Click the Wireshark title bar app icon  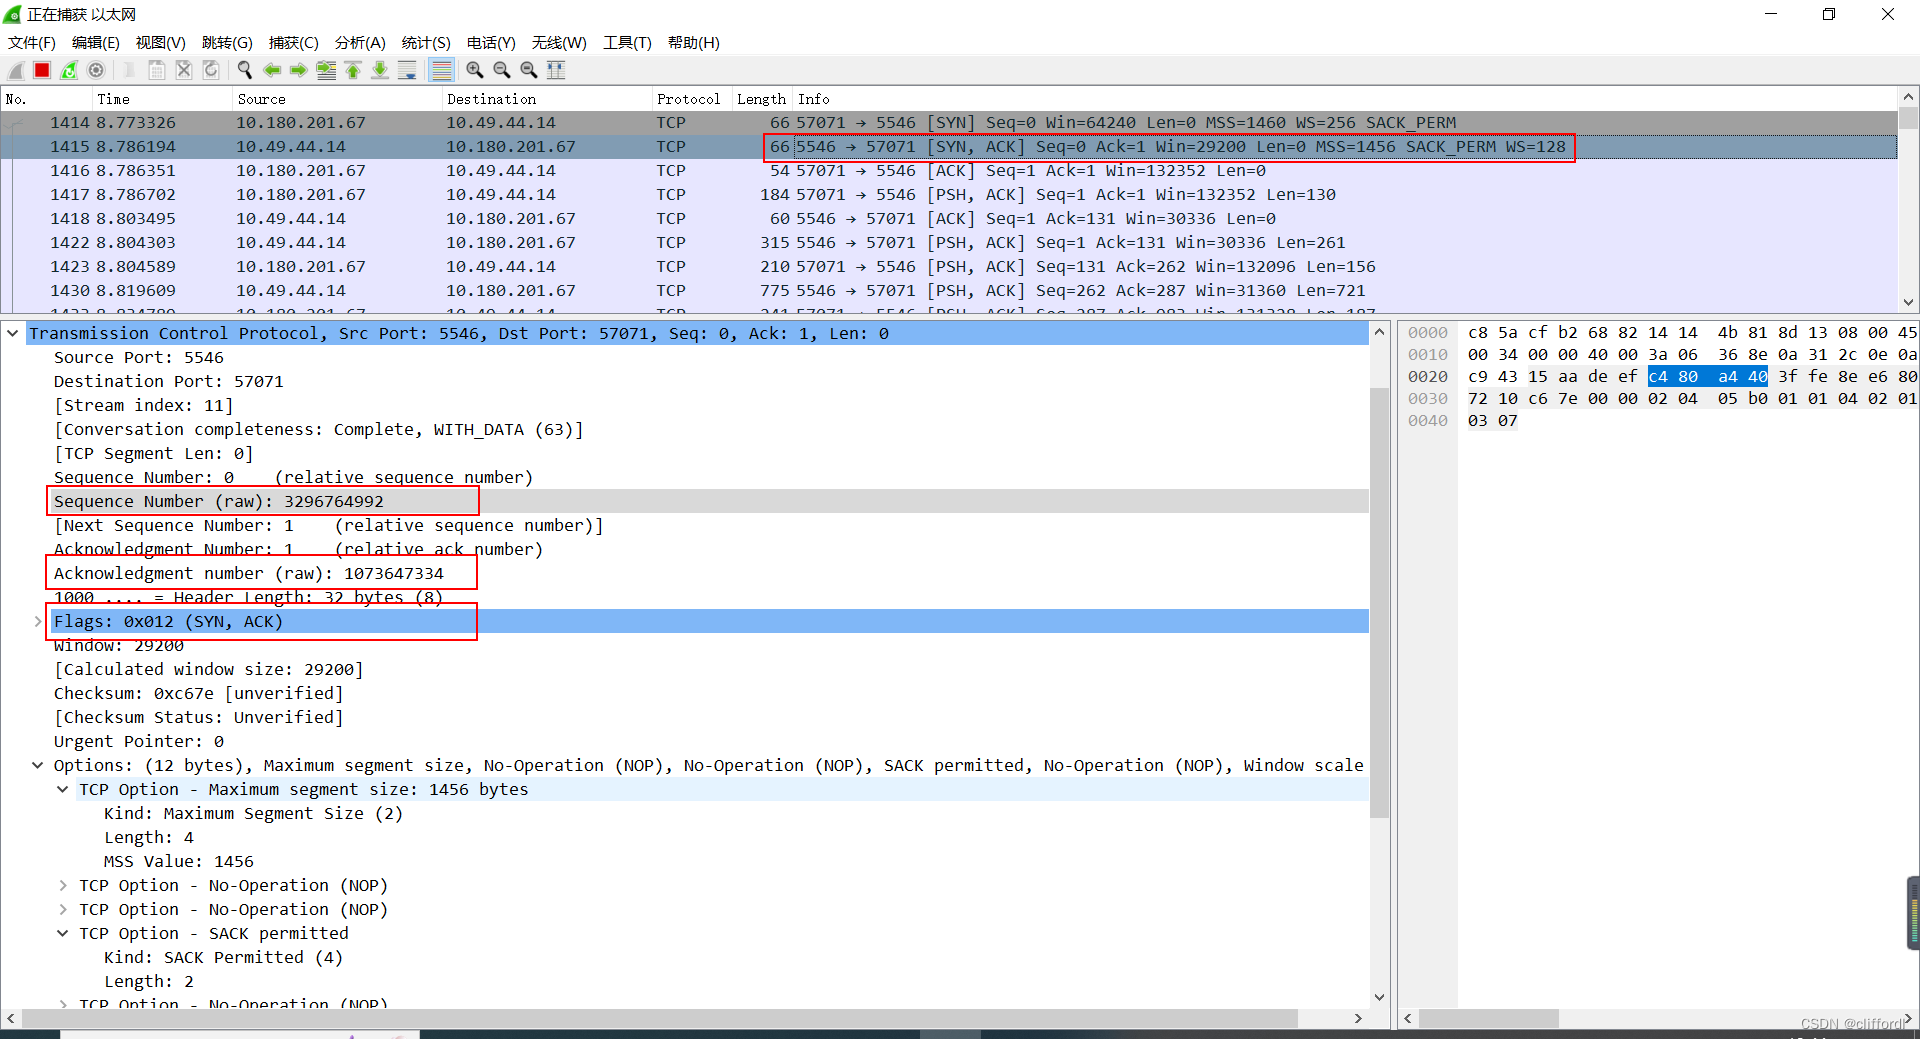pyautogui.click(x=13, y=14)
